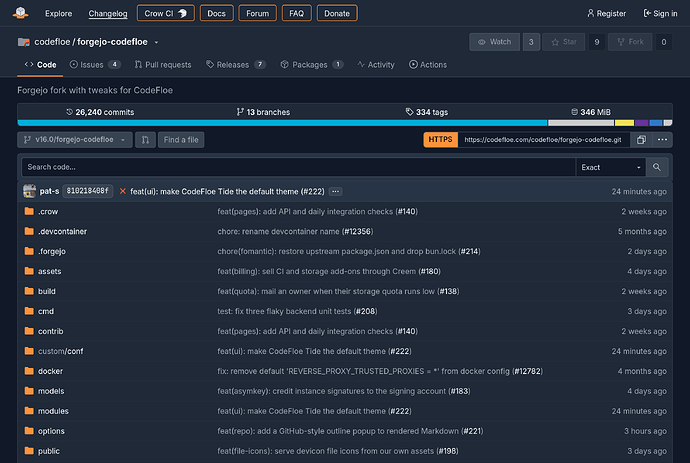Star the forgejo-codefloe repository
The width and height of the screenshot is (690, 463).
click(564, 42)
